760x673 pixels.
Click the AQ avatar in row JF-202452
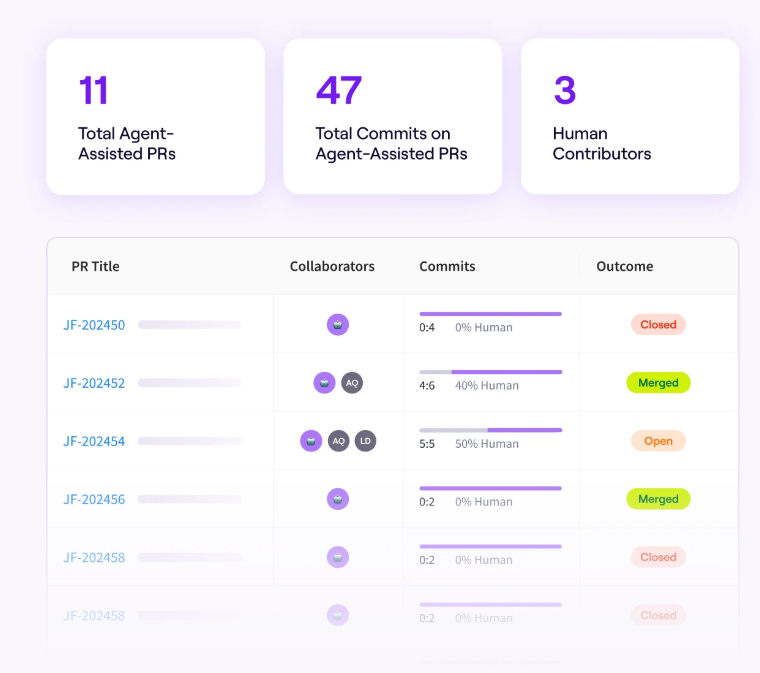352,383
